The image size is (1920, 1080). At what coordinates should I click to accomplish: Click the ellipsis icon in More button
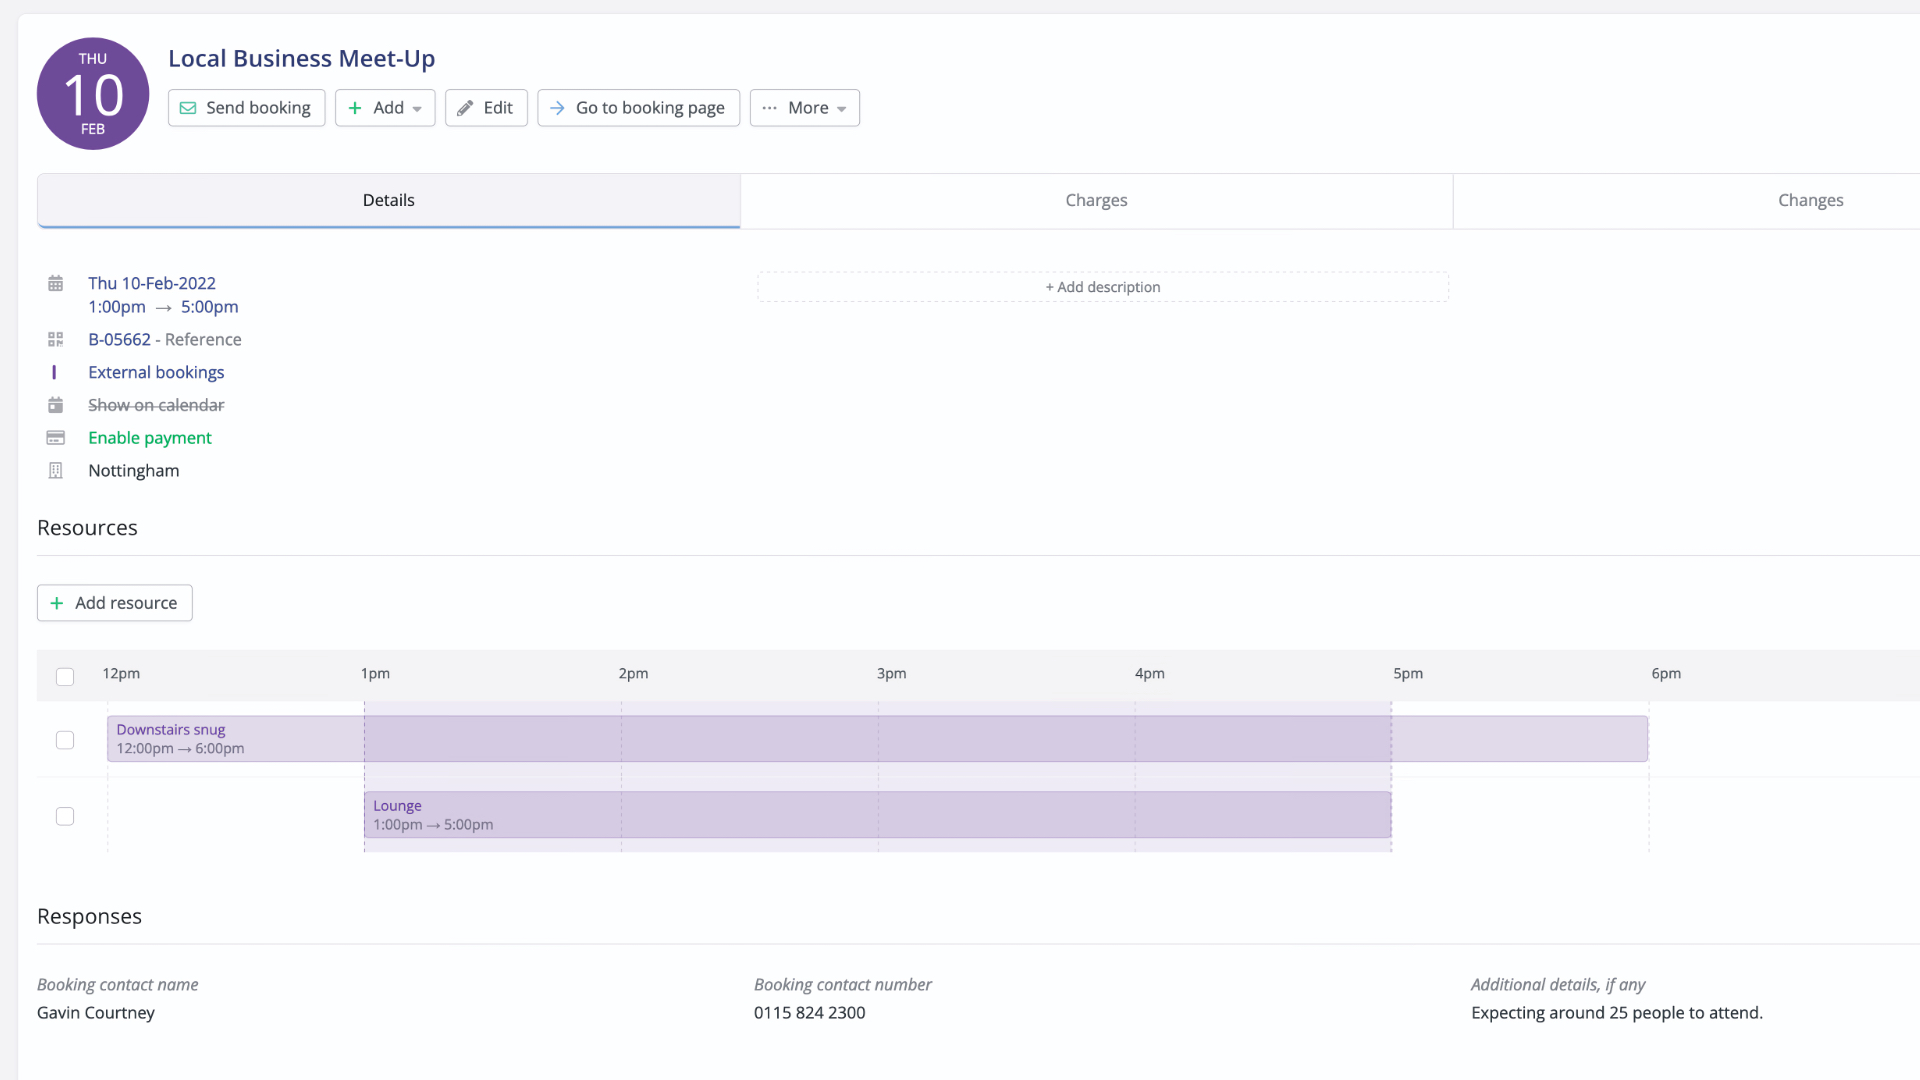click(x=769, y=108)
